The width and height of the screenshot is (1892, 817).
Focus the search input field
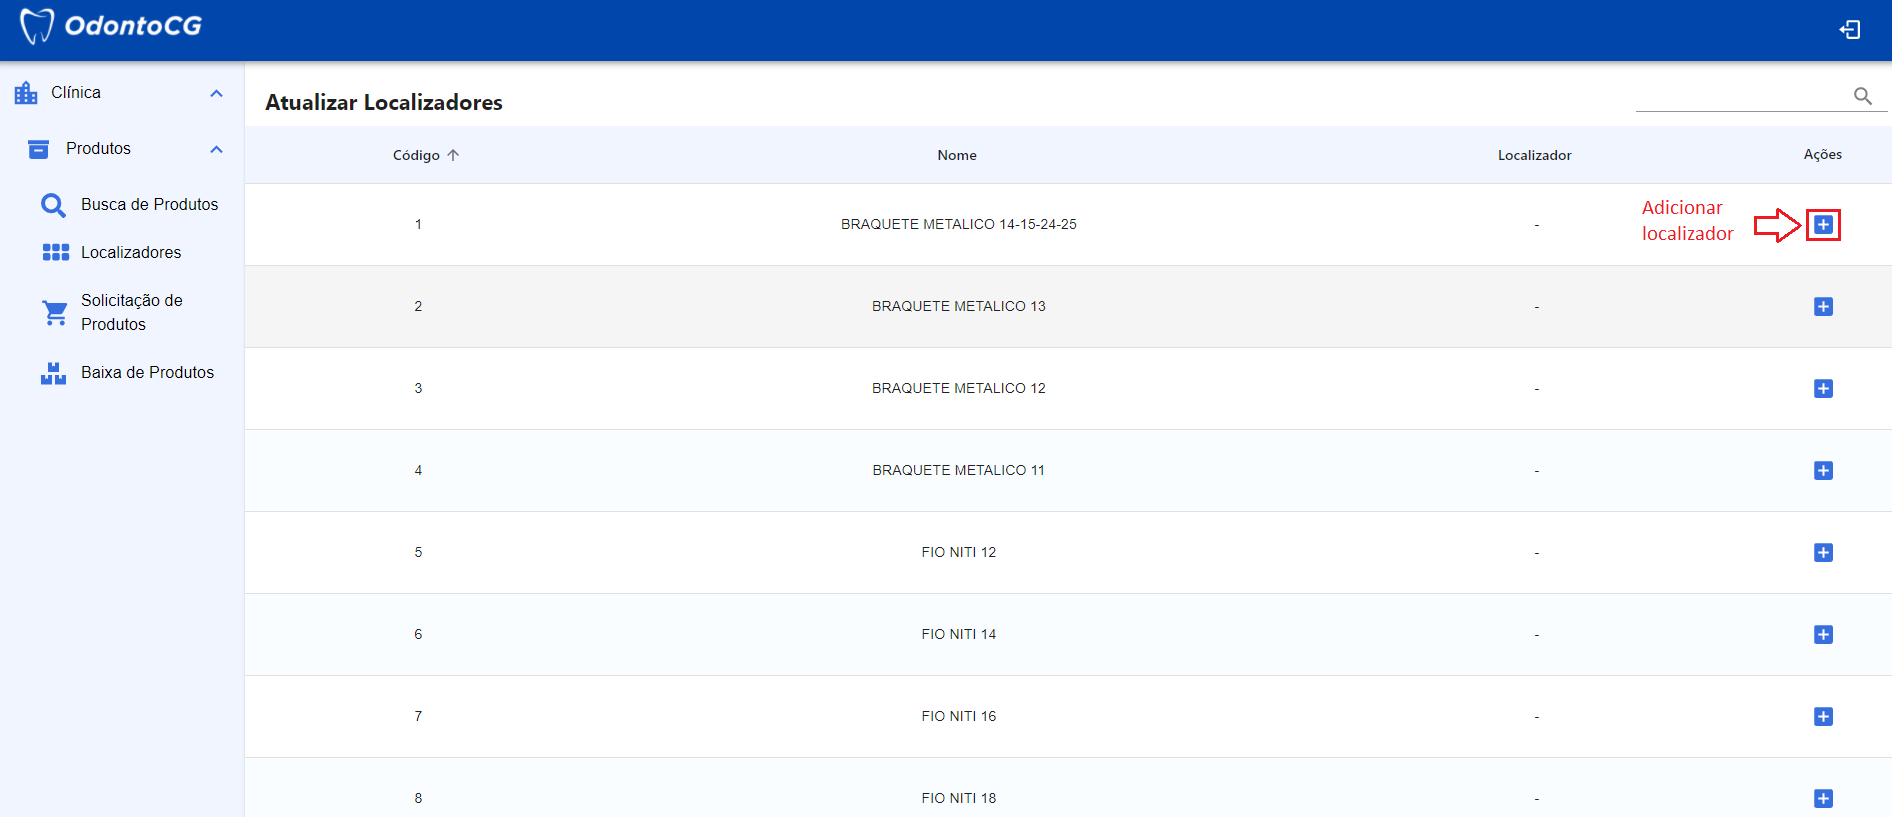(x=1740, y=96)
